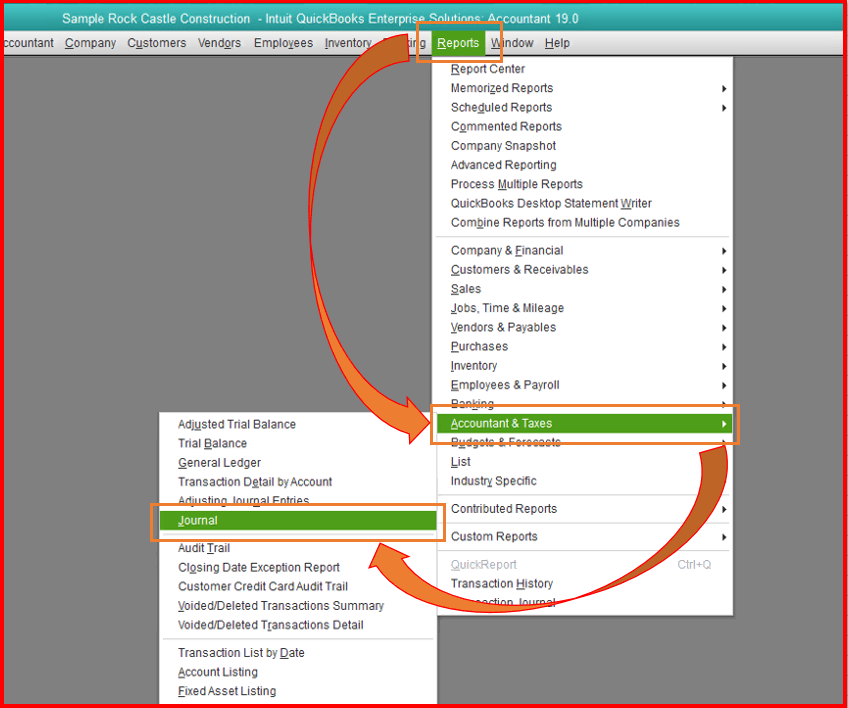This screenshot has width=848, height=708.
Task: Choose List reports item
Action: tap(584, 462)
